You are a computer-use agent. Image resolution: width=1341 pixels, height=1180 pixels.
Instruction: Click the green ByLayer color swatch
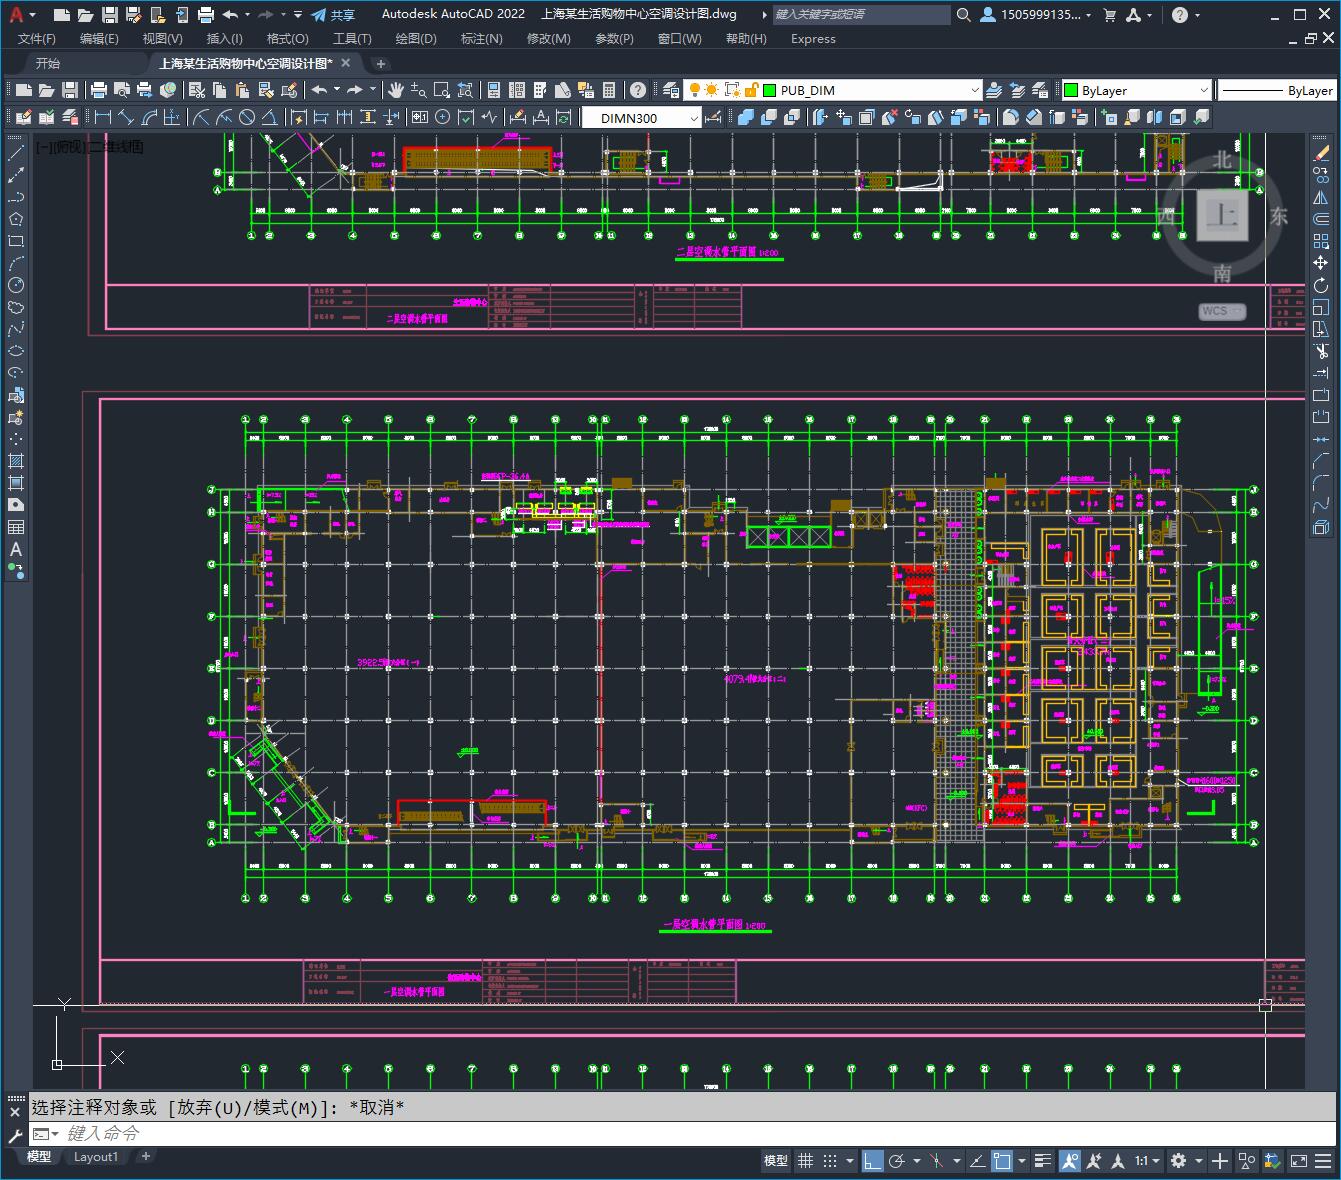(1071, 90)
